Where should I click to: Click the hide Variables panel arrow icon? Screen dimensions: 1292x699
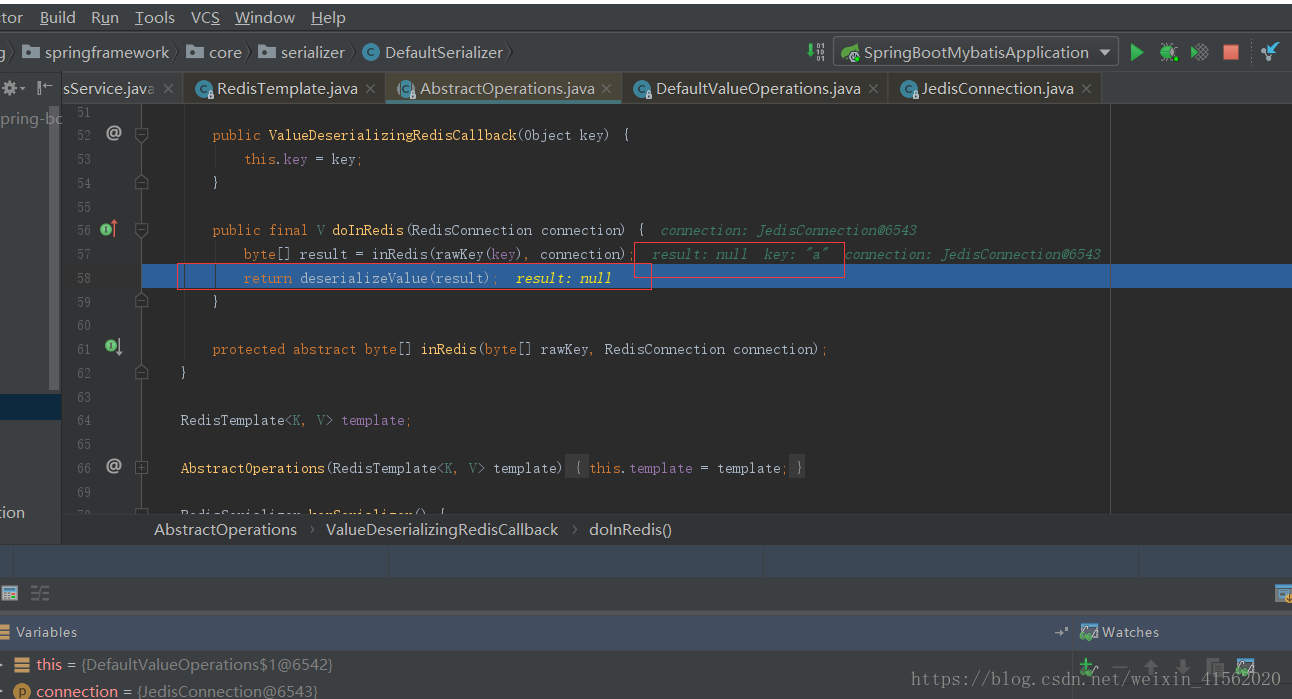click(1061, 632)
